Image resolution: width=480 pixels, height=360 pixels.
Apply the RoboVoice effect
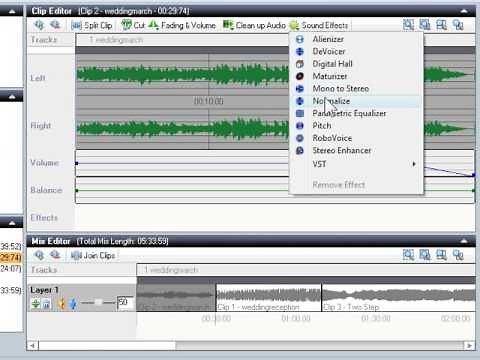(356, 138)
